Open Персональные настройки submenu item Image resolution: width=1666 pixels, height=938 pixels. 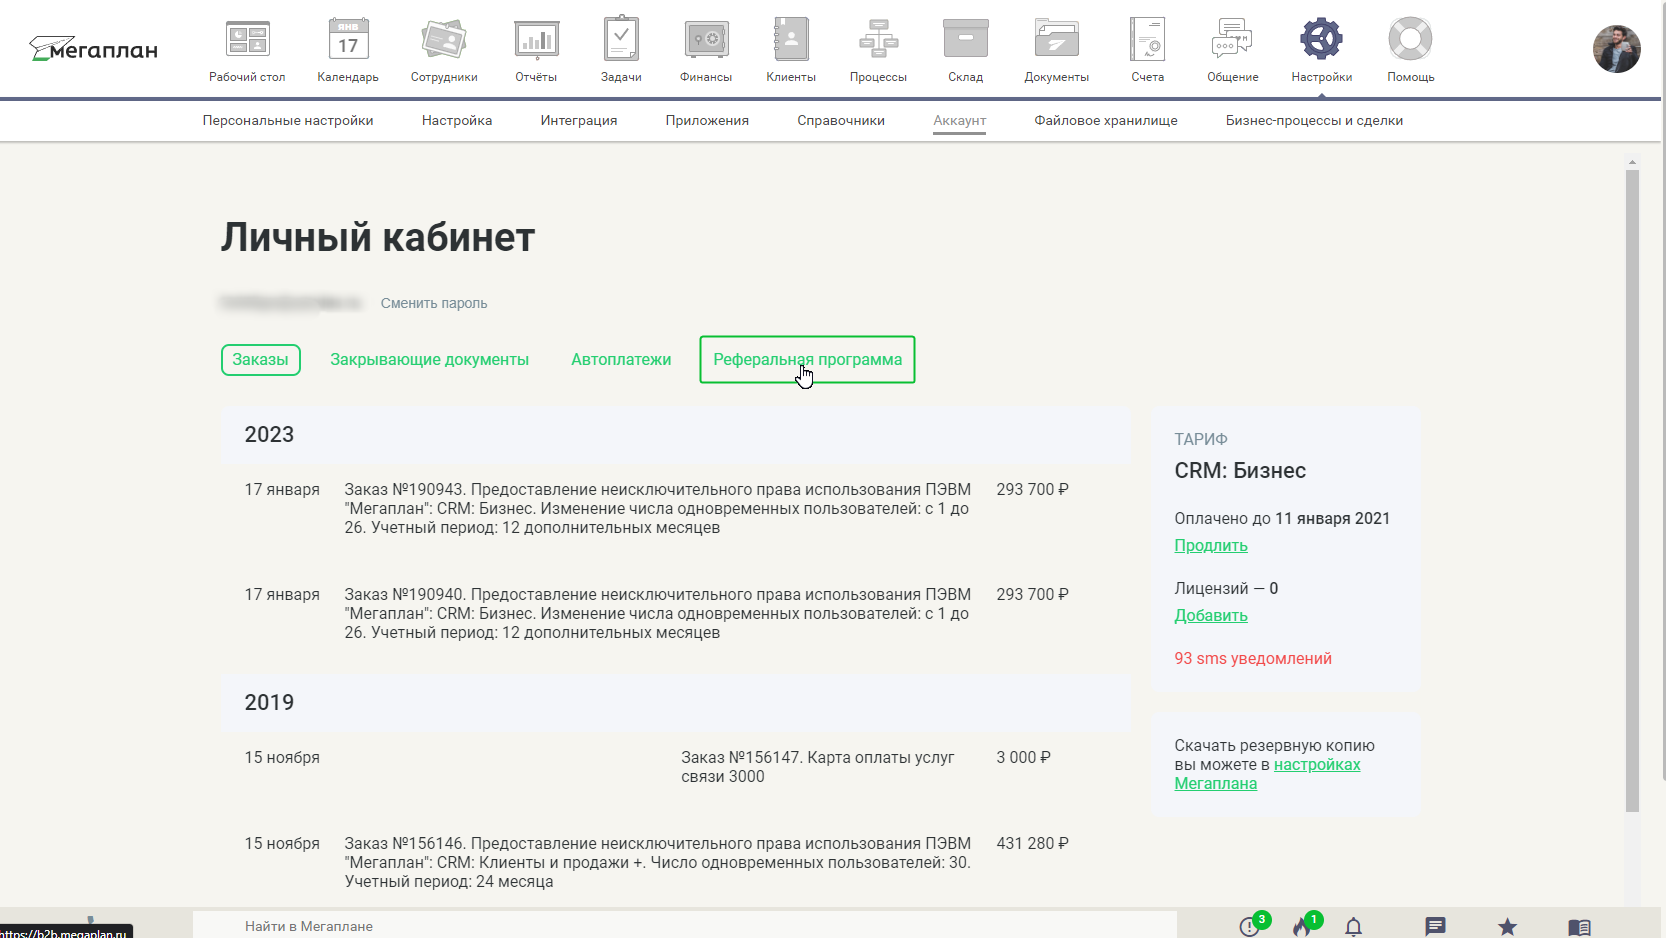[288, 120]
